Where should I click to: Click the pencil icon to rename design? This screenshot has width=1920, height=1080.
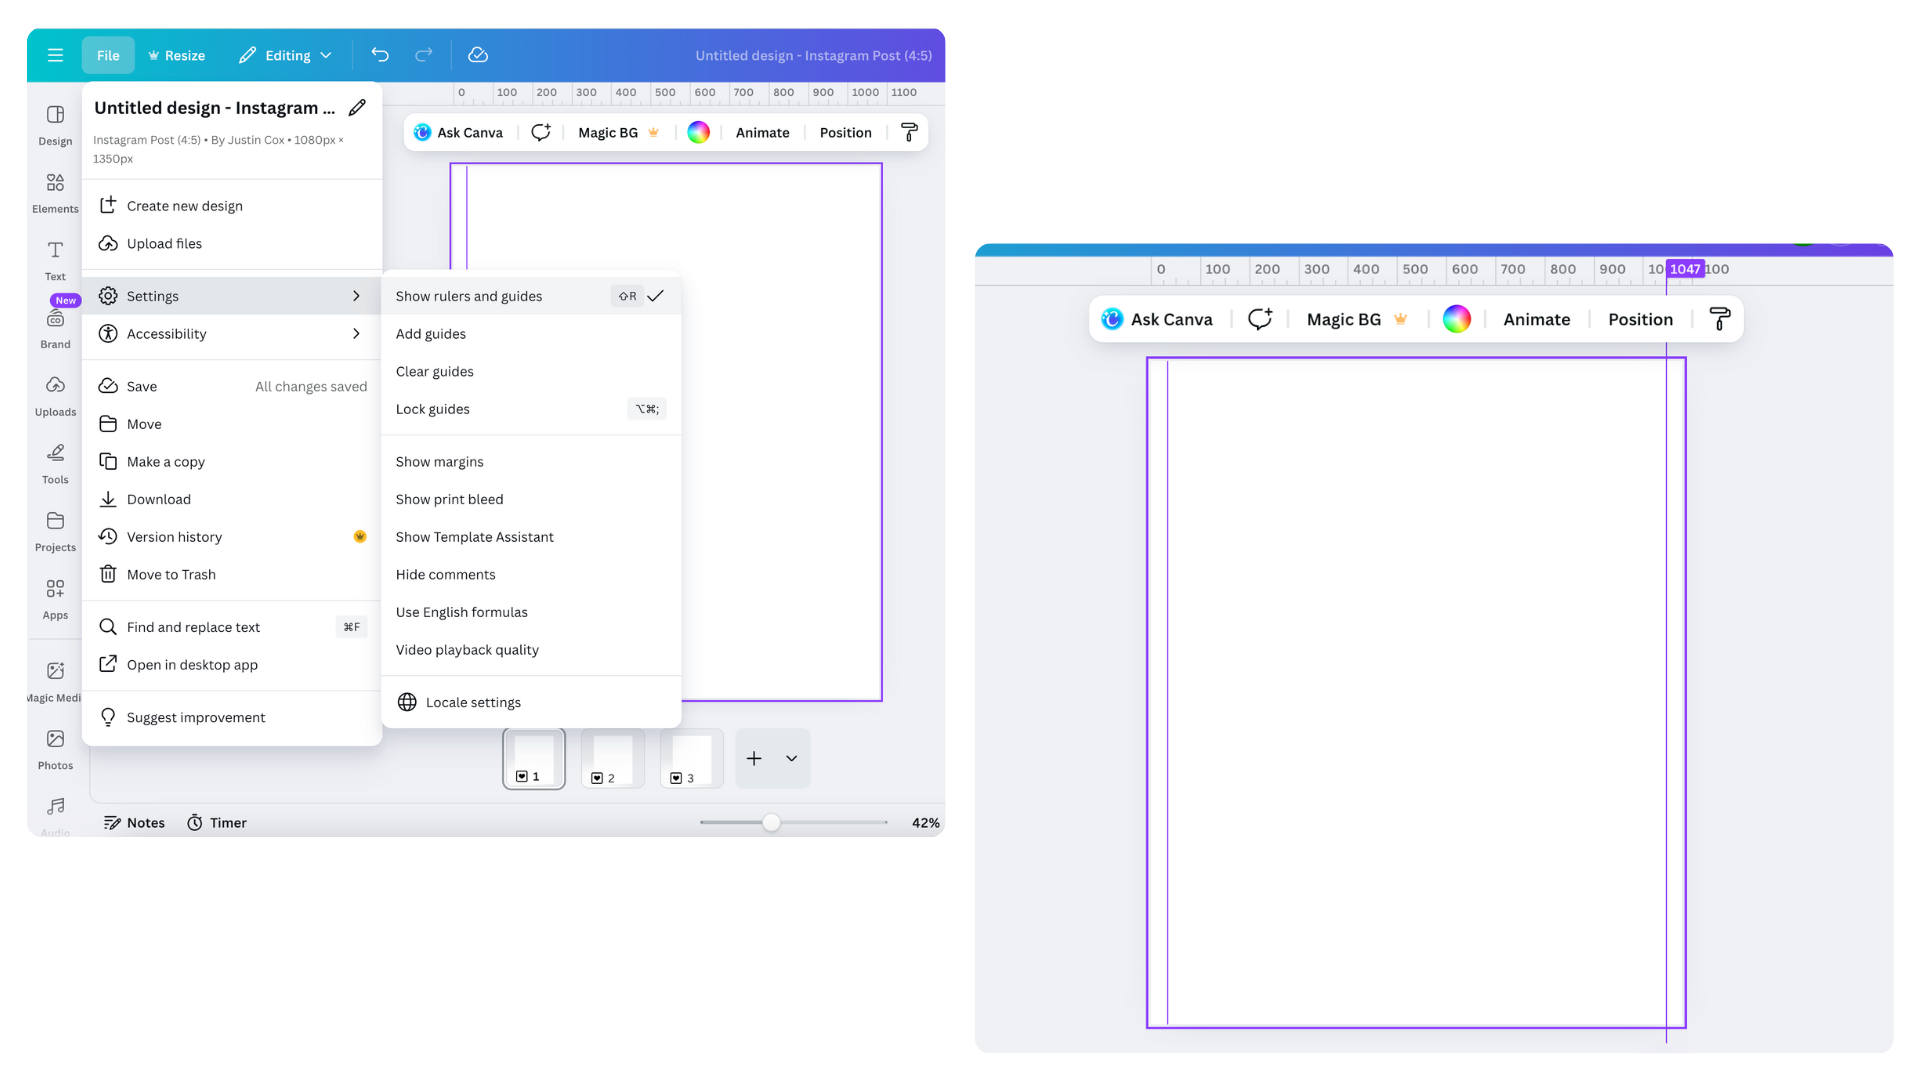pos(357,108)
